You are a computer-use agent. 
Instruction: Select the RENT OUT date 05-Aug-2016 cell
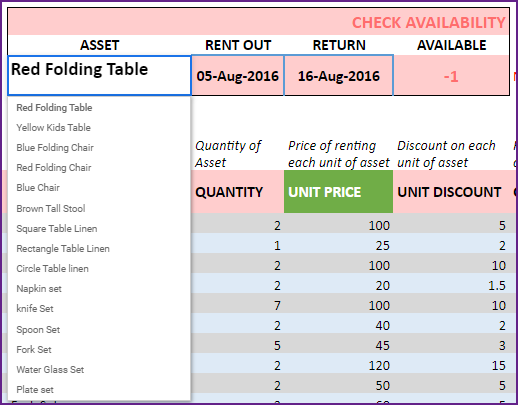[x=238, y=76]
